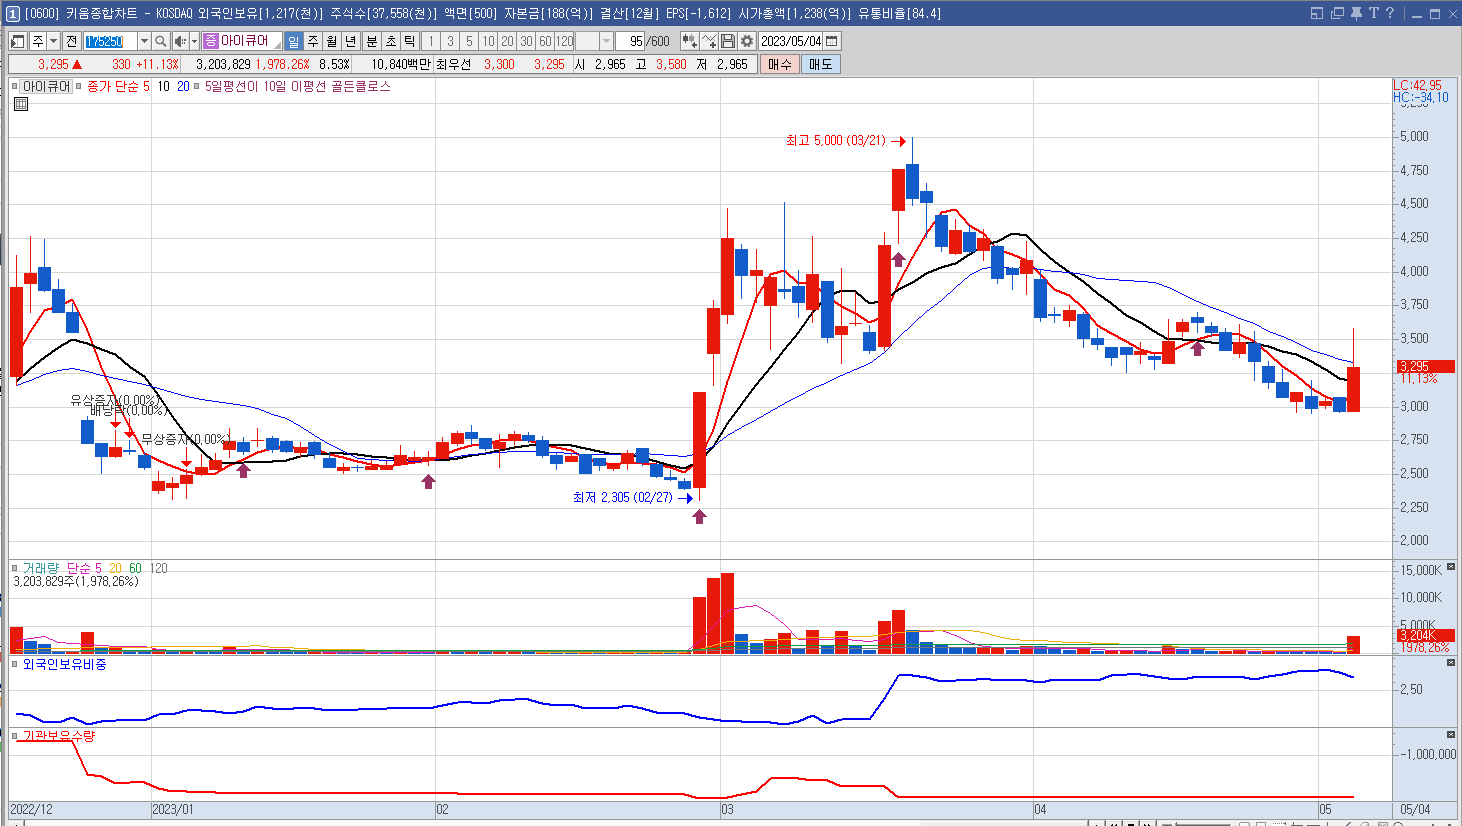This screenshot has width=1462, height=826.
Task: Click the LC:42.95 indicator box
Action: tap(1418, 86)
